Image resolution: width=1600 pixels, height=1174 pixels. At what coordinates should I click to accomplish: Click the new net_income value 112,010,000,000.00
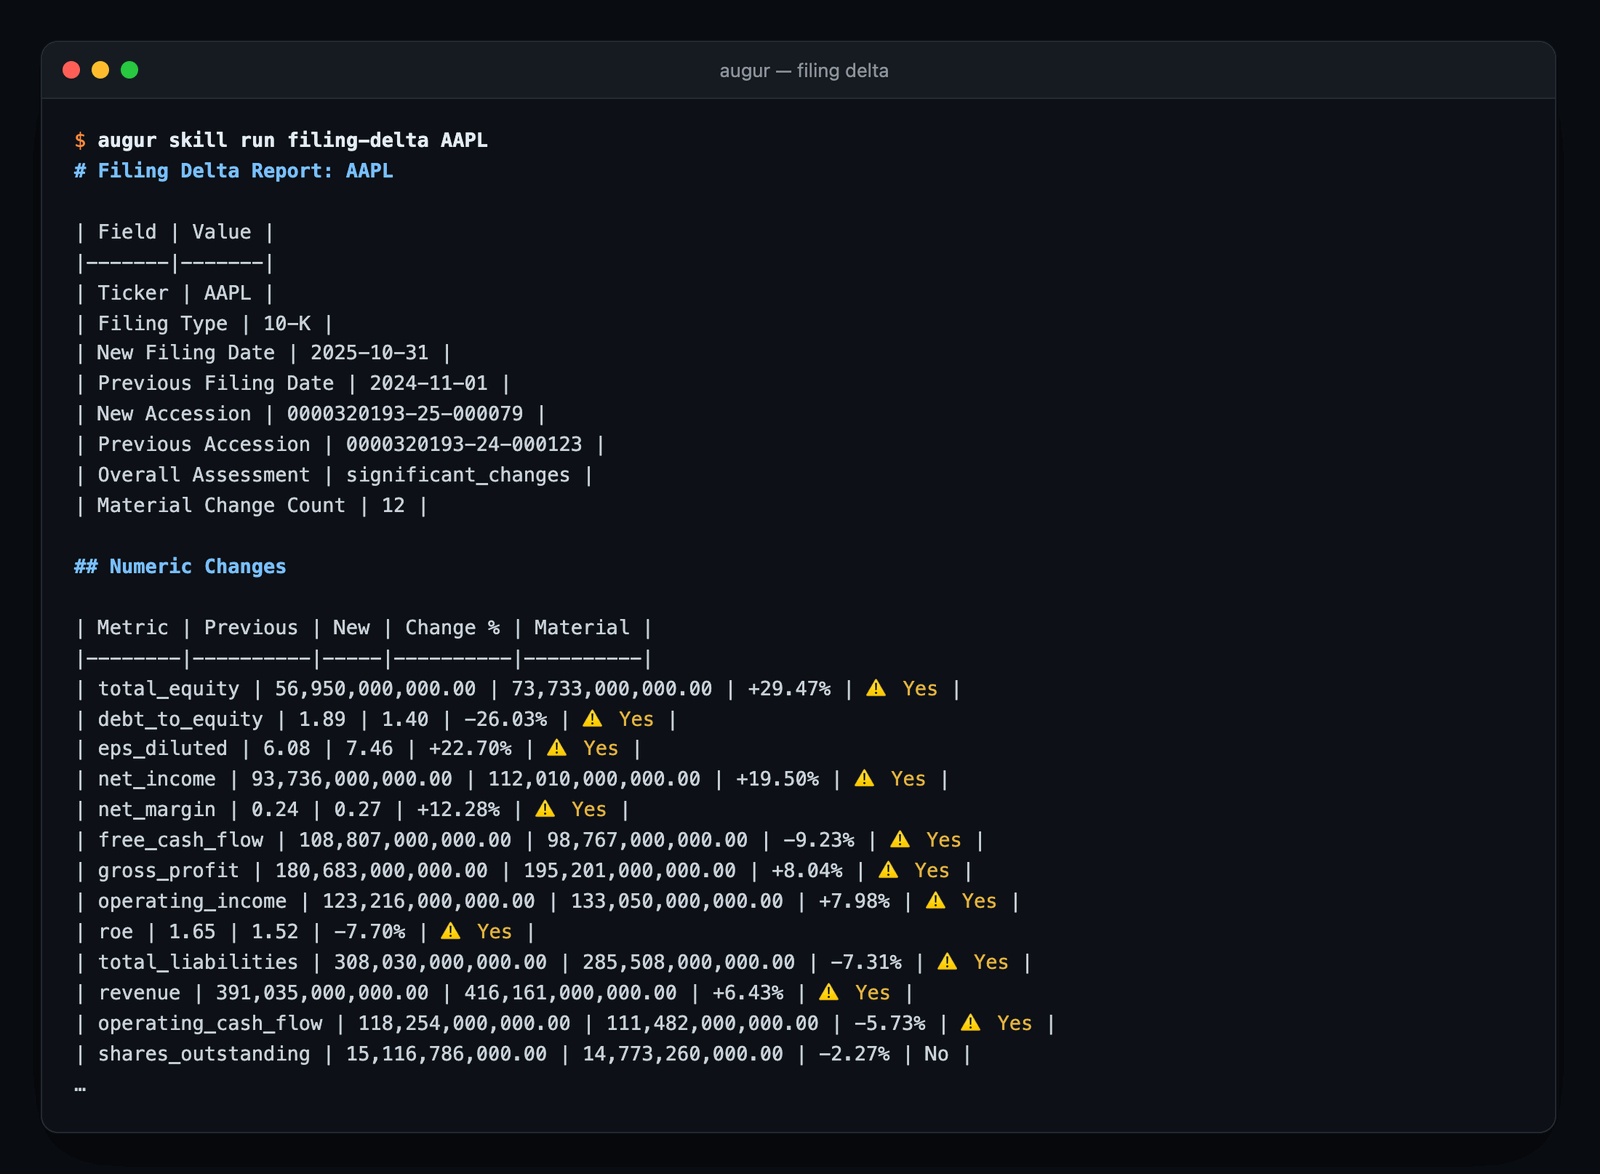[594, 779]
